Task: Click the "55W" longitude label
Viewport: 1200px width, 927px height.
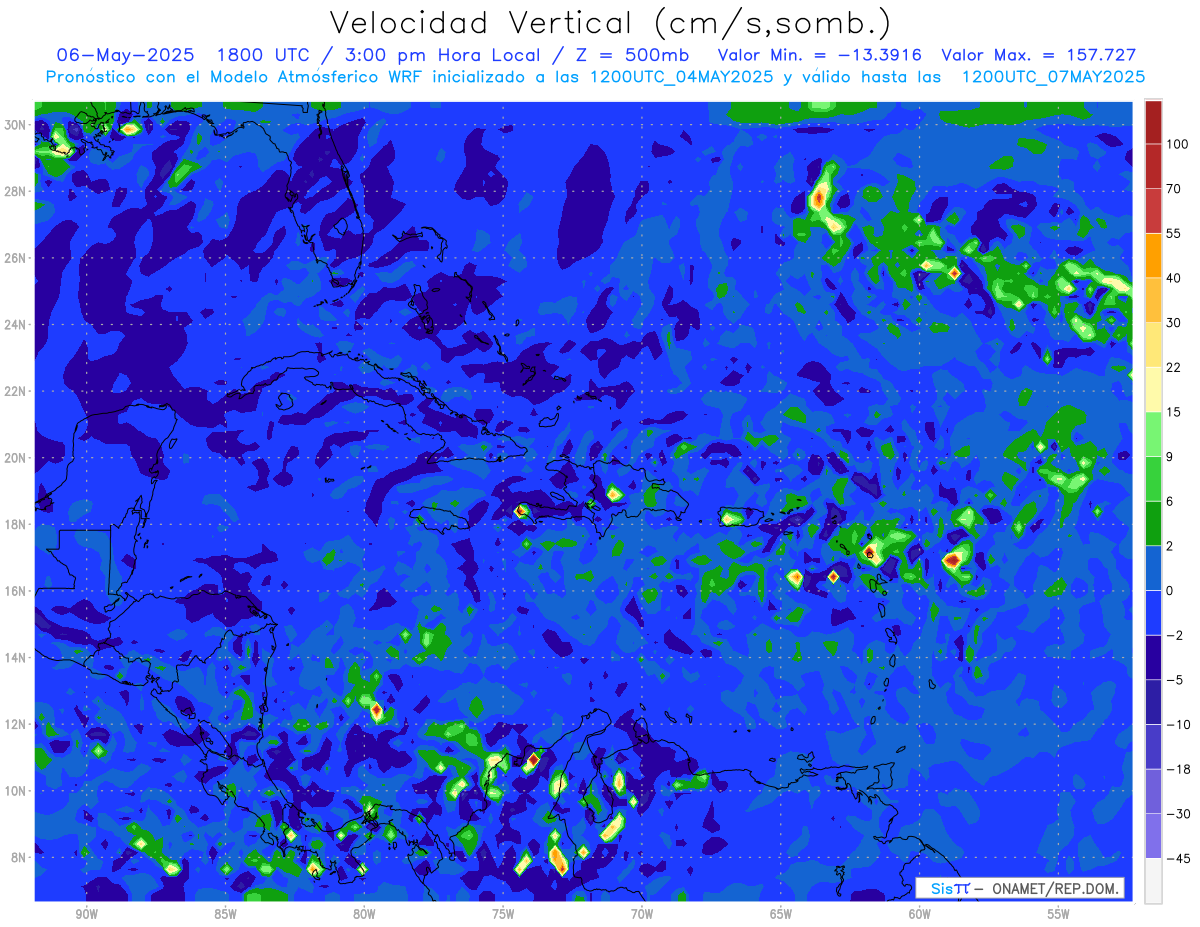Action: (x=1058, y=914)
